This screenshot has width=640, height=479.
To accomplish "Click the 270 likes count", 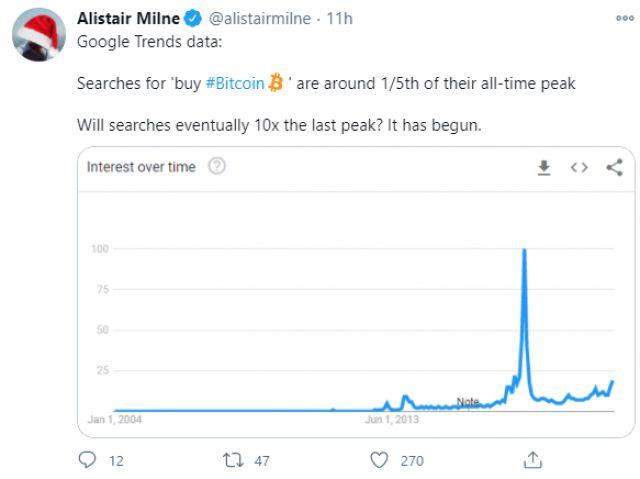I will 412,461.
